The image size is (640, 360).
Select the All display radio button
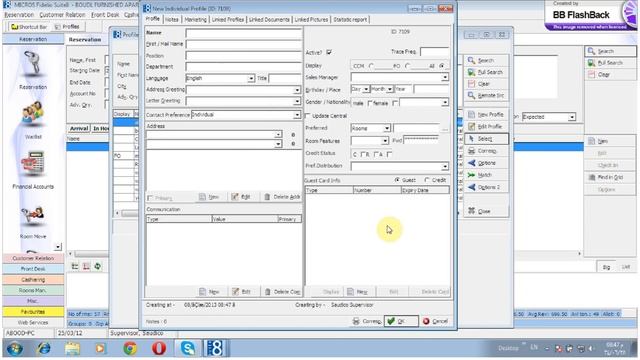pyautogui.click(x=442, y=66)
